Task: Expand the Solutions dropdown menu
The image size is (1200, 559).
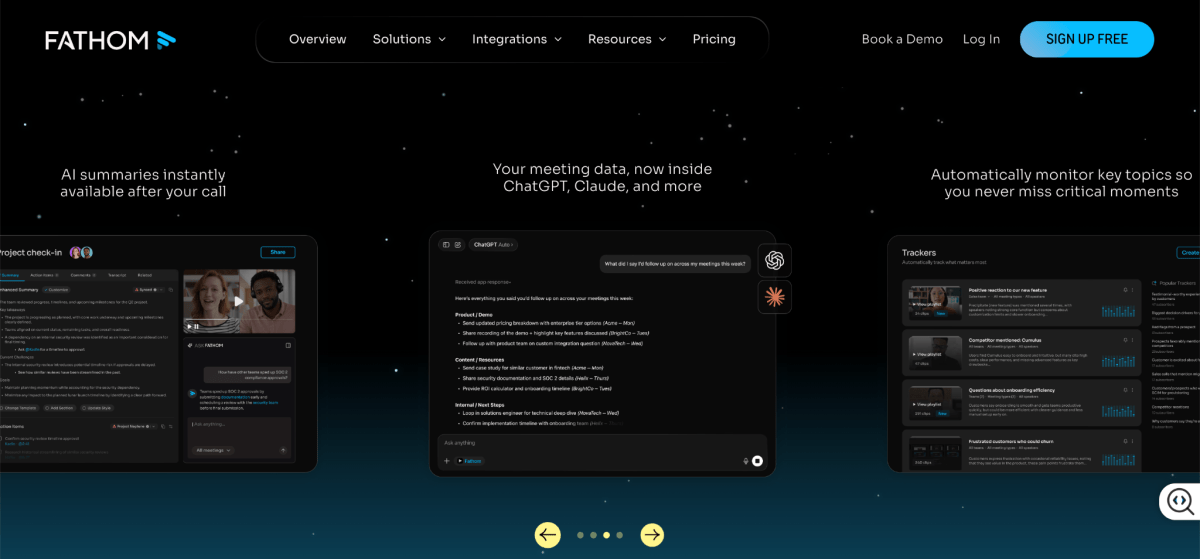Action: click(x=409, y=39)
